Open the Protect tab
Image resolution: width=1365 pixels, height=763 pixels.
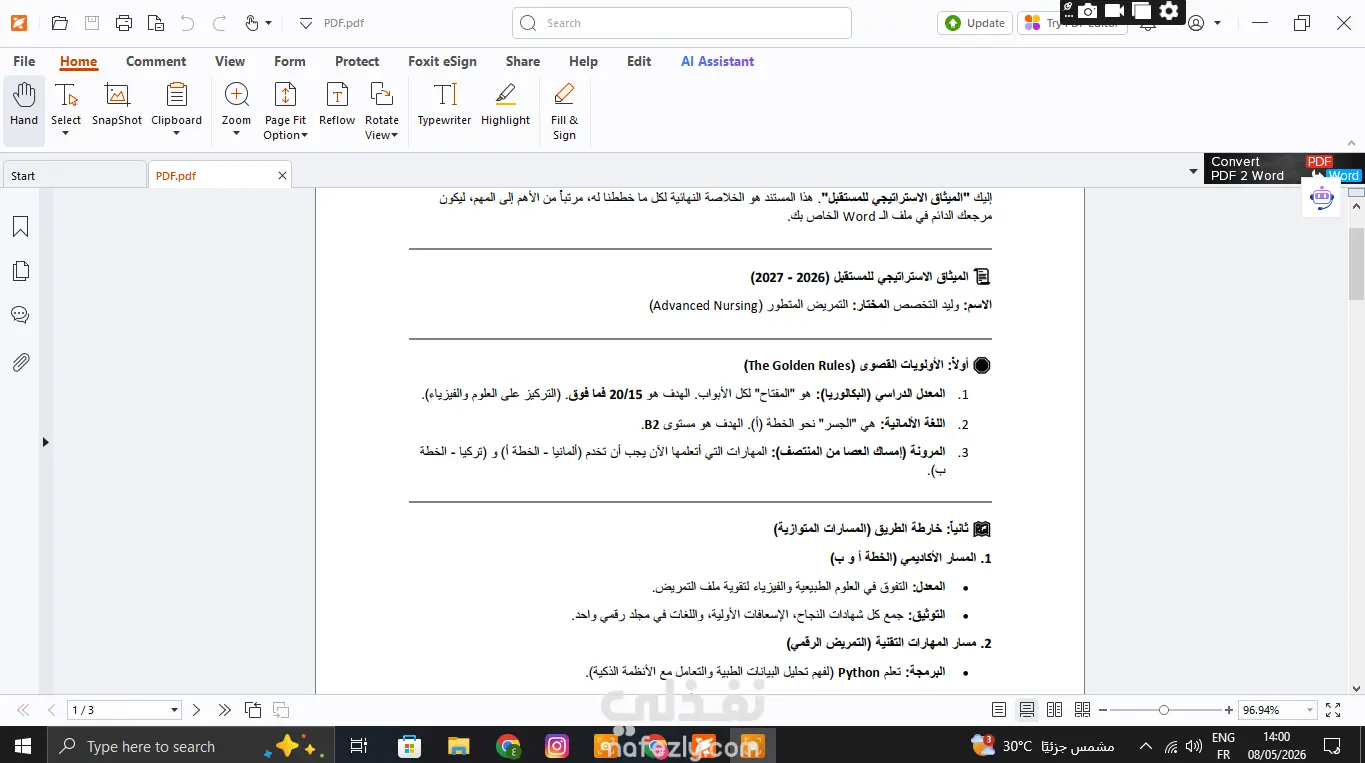tap(357, 61)
